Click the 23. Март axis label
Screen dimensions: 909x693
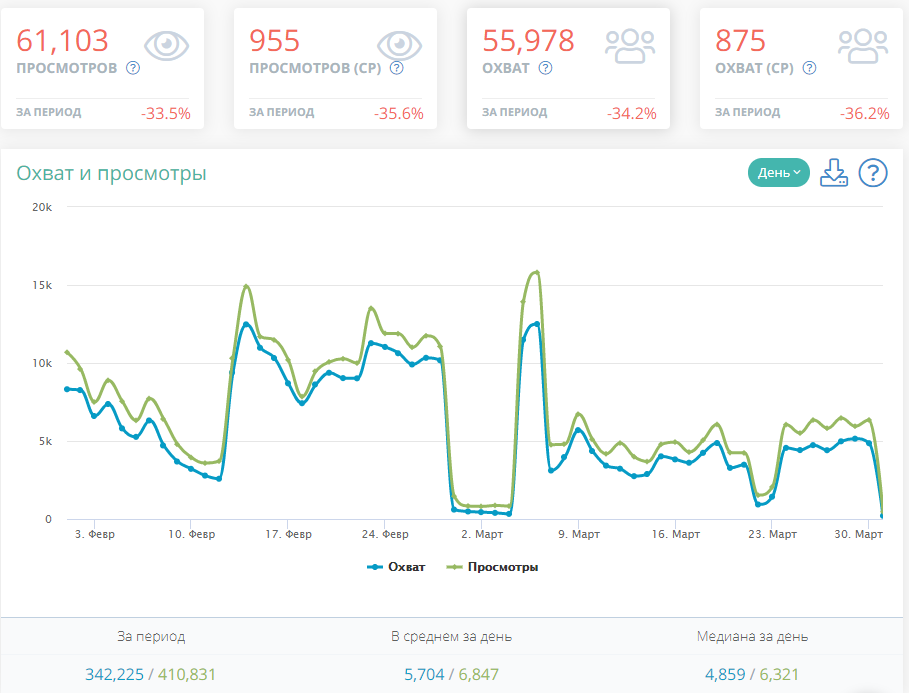772,534
